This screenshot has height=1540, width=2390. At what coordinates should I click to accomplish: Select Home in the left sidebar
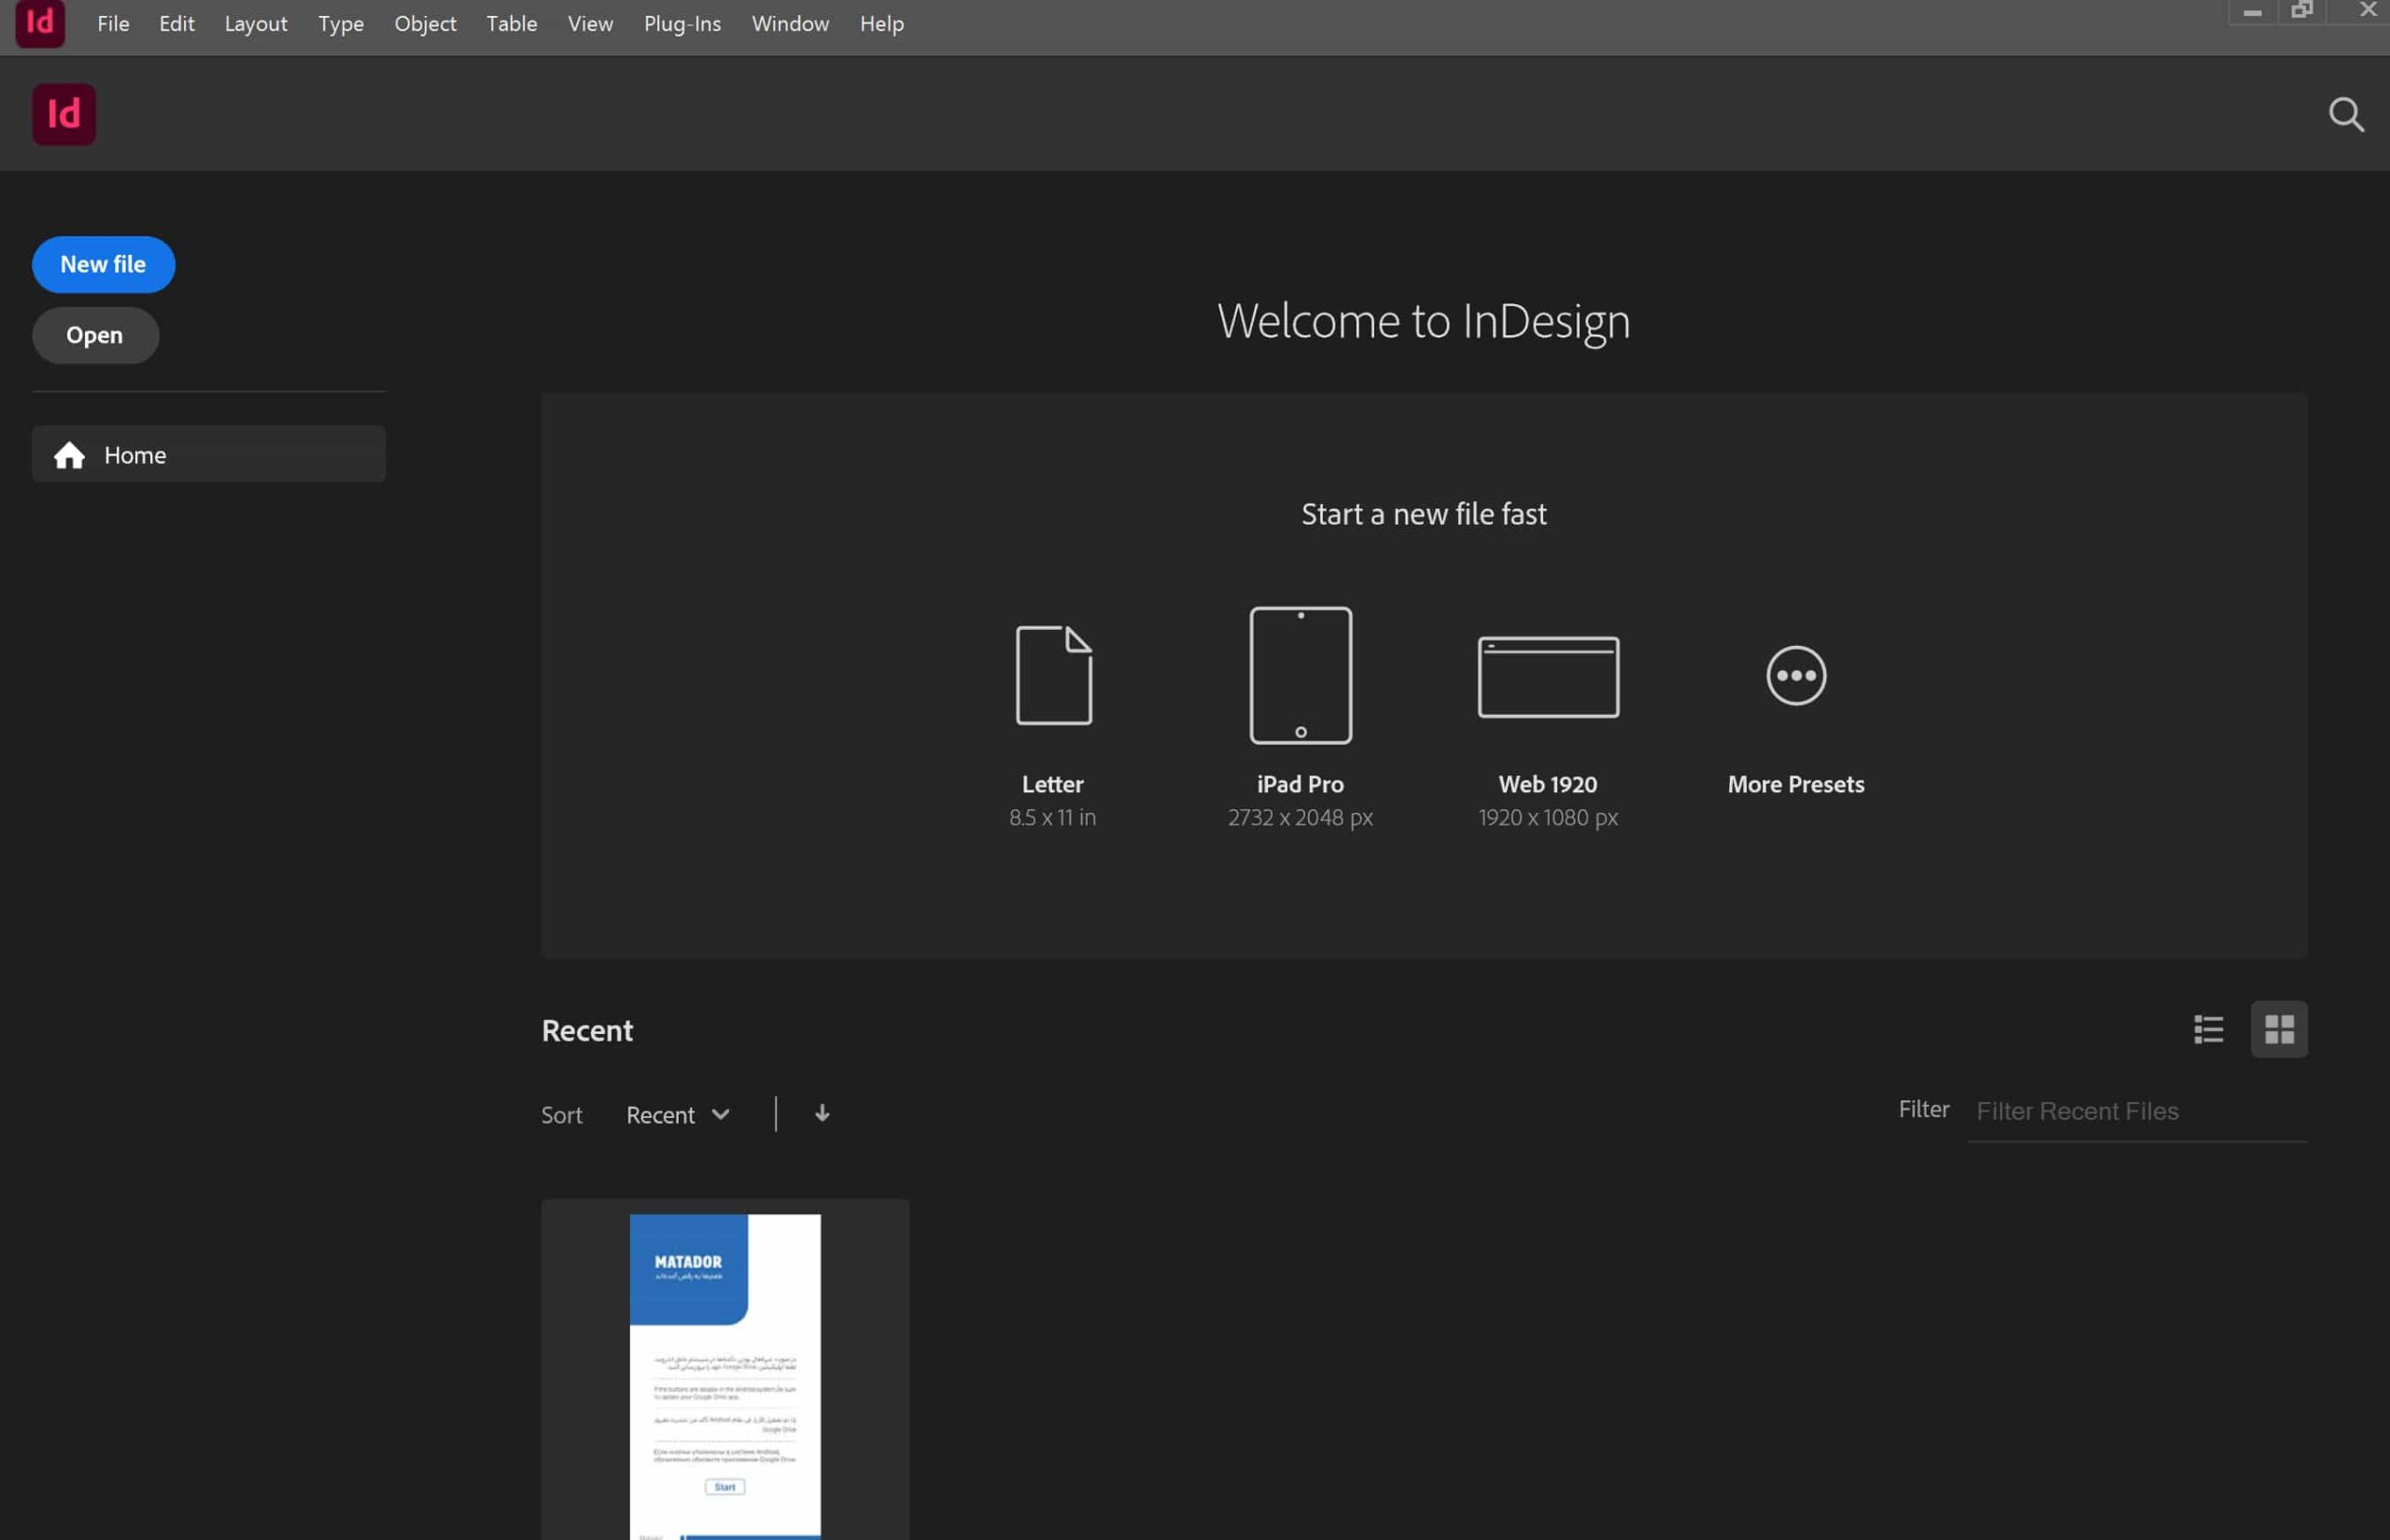208,454
